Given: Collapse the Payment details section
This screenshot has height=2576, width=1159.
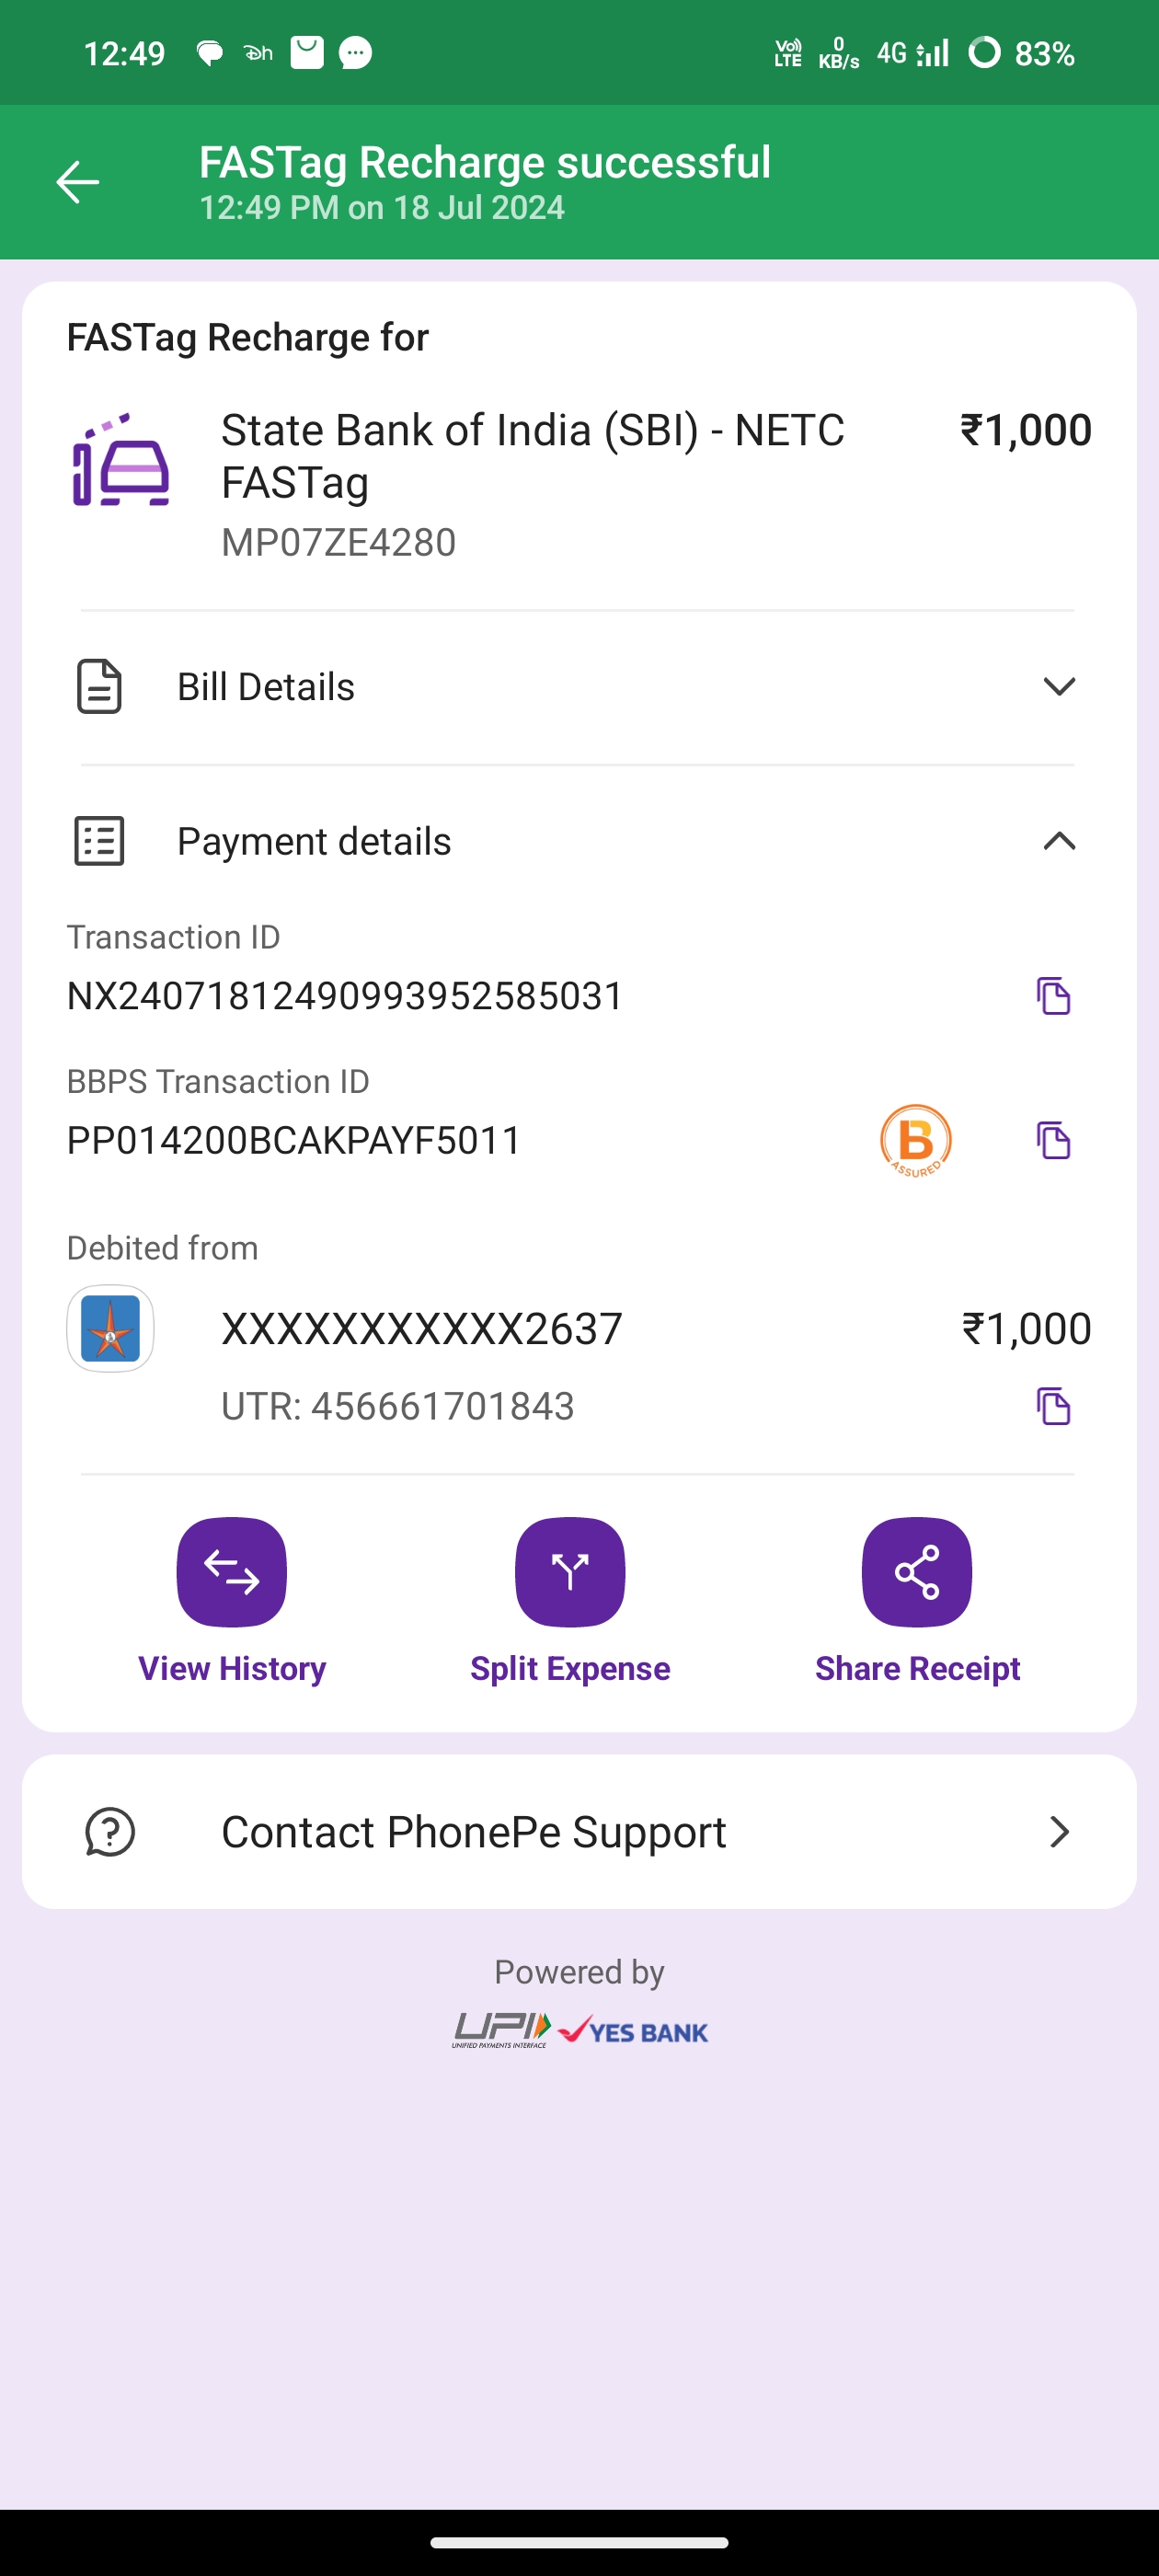Looking at the screenshot, I should pos(1059,841).
